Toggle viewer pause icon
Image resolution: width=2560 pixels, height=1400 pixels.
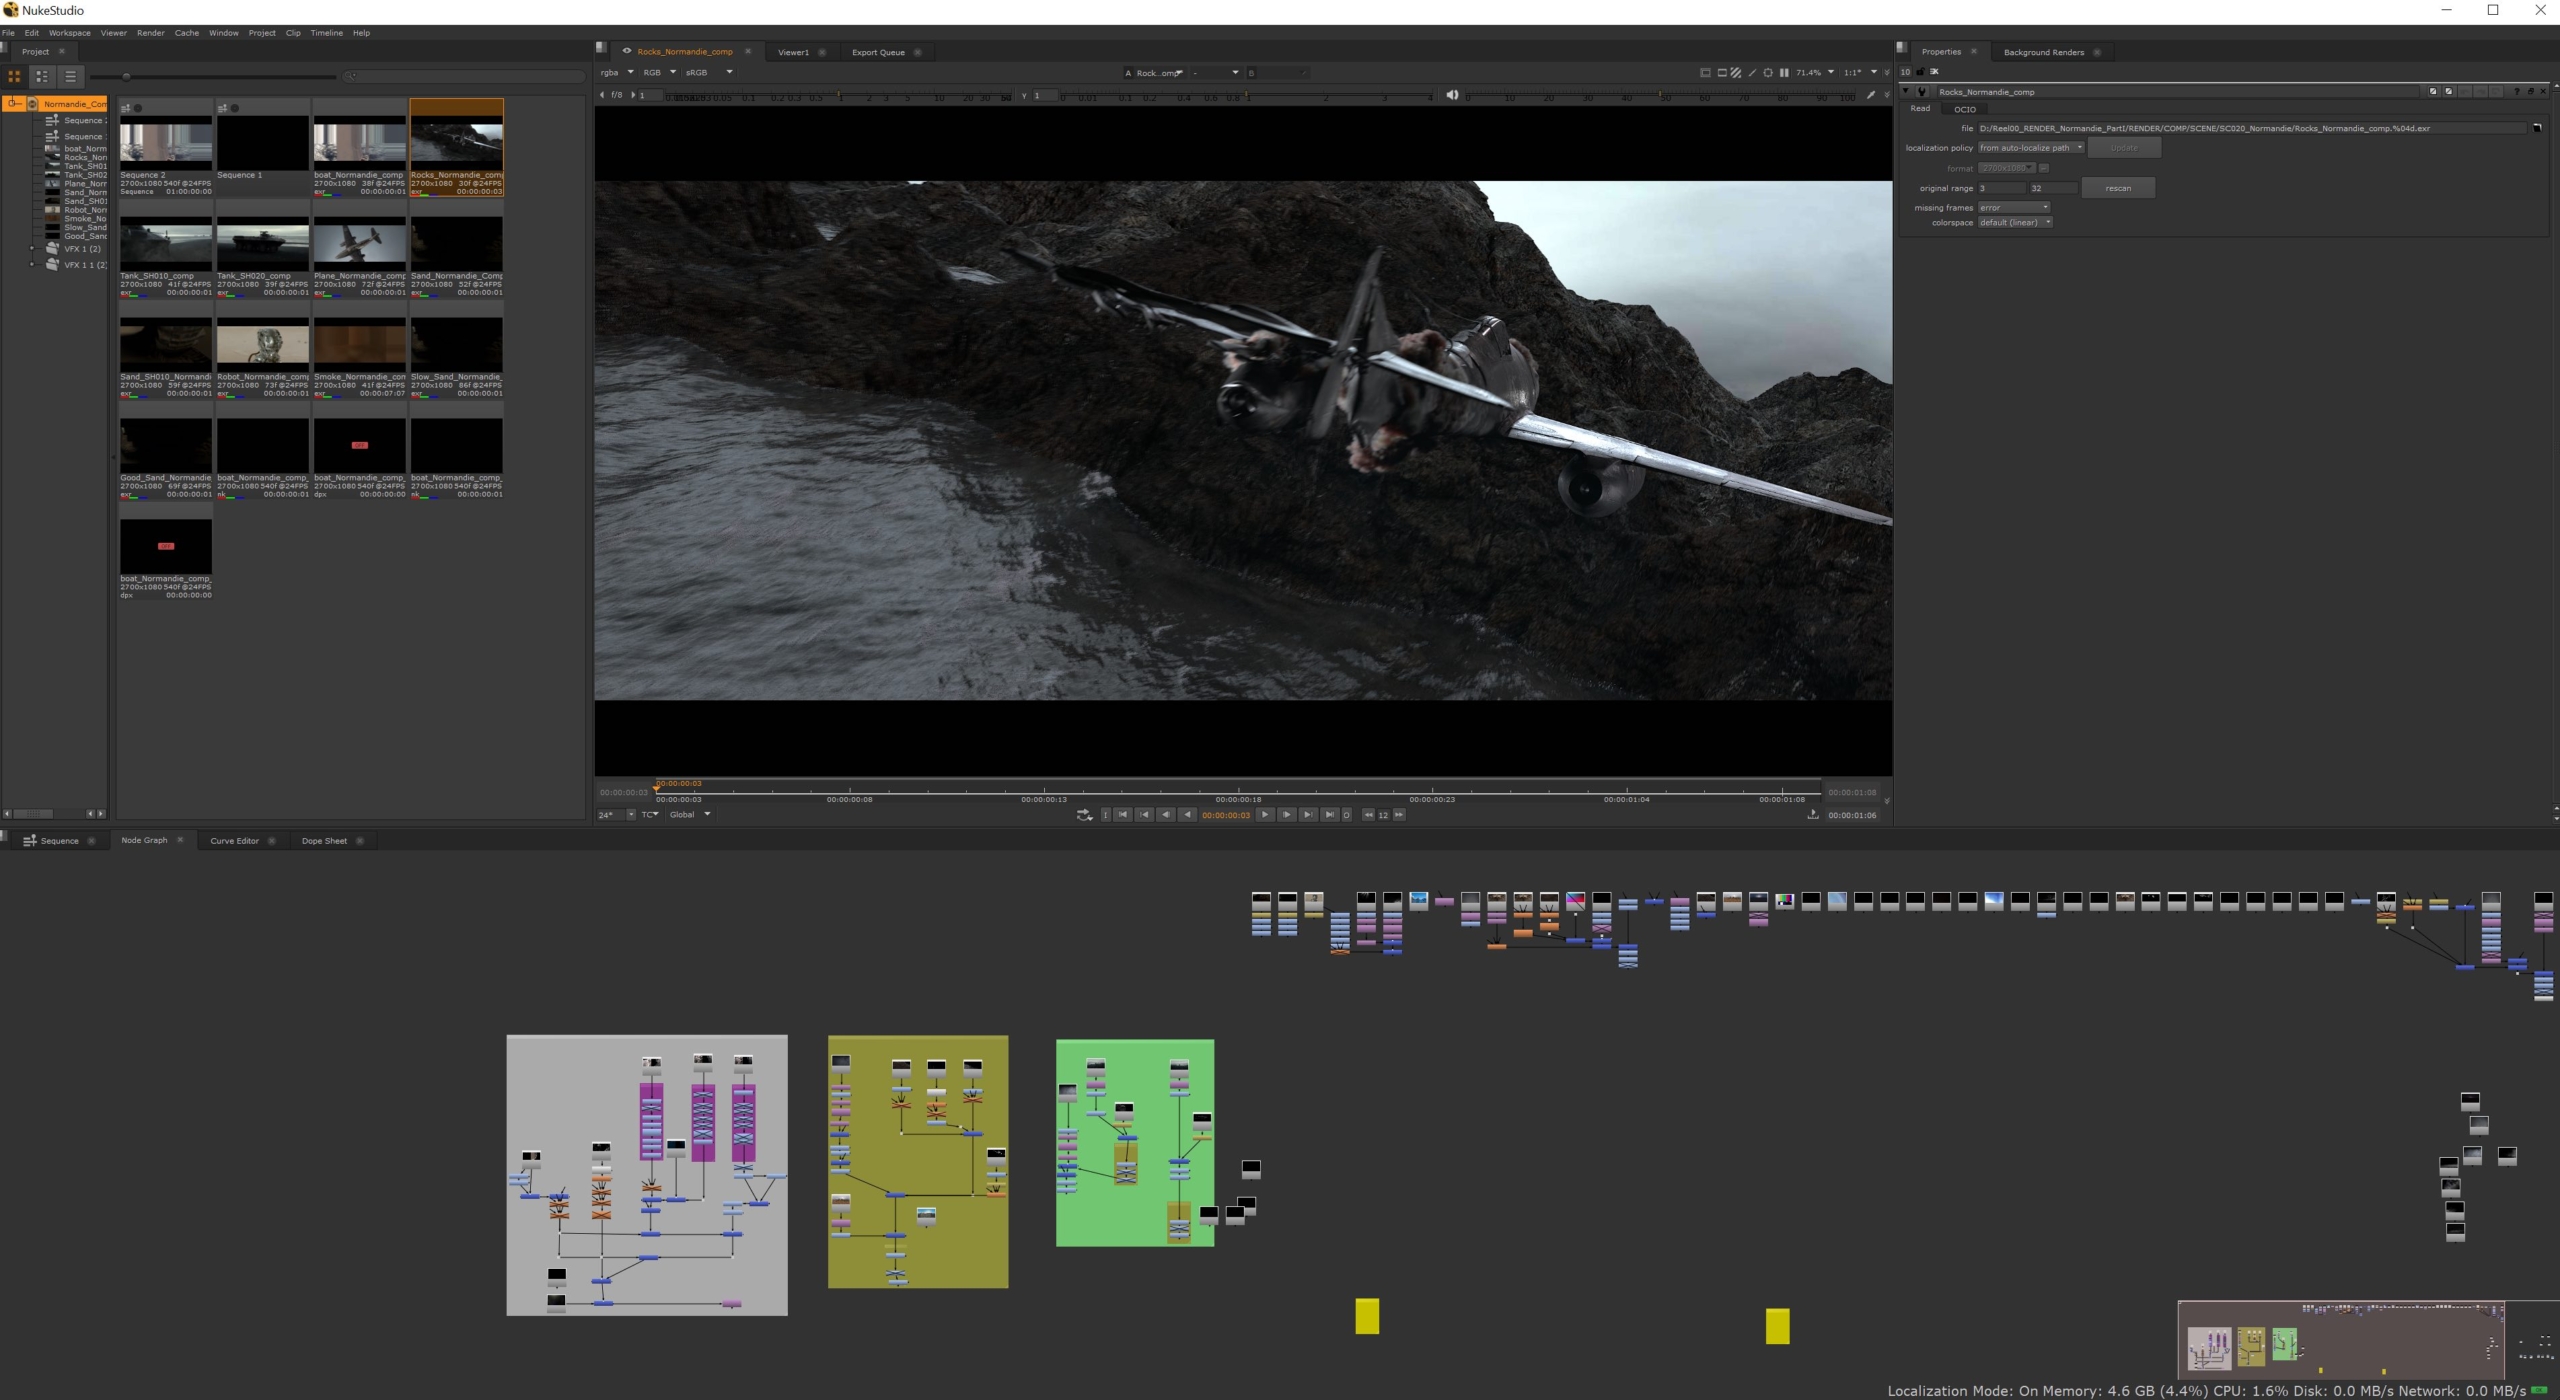[1784, 72]
